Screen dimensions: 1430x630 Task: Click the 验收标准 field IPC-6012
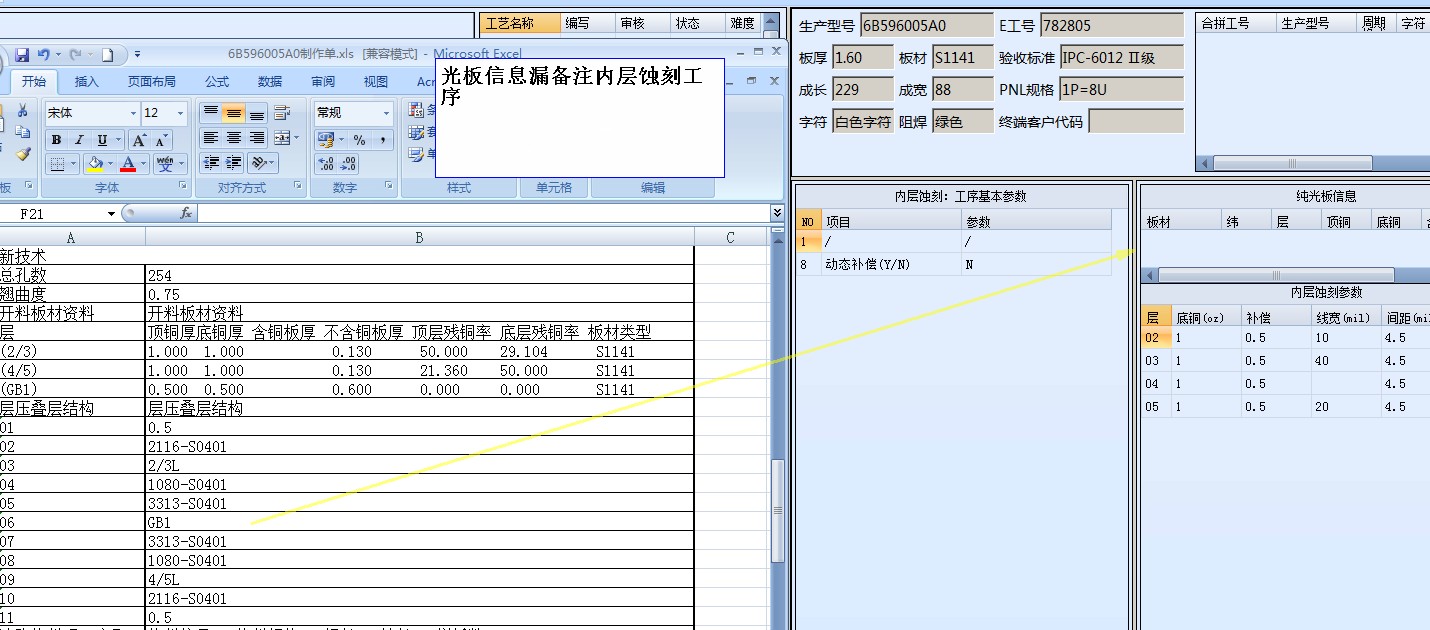point(1121,57)
